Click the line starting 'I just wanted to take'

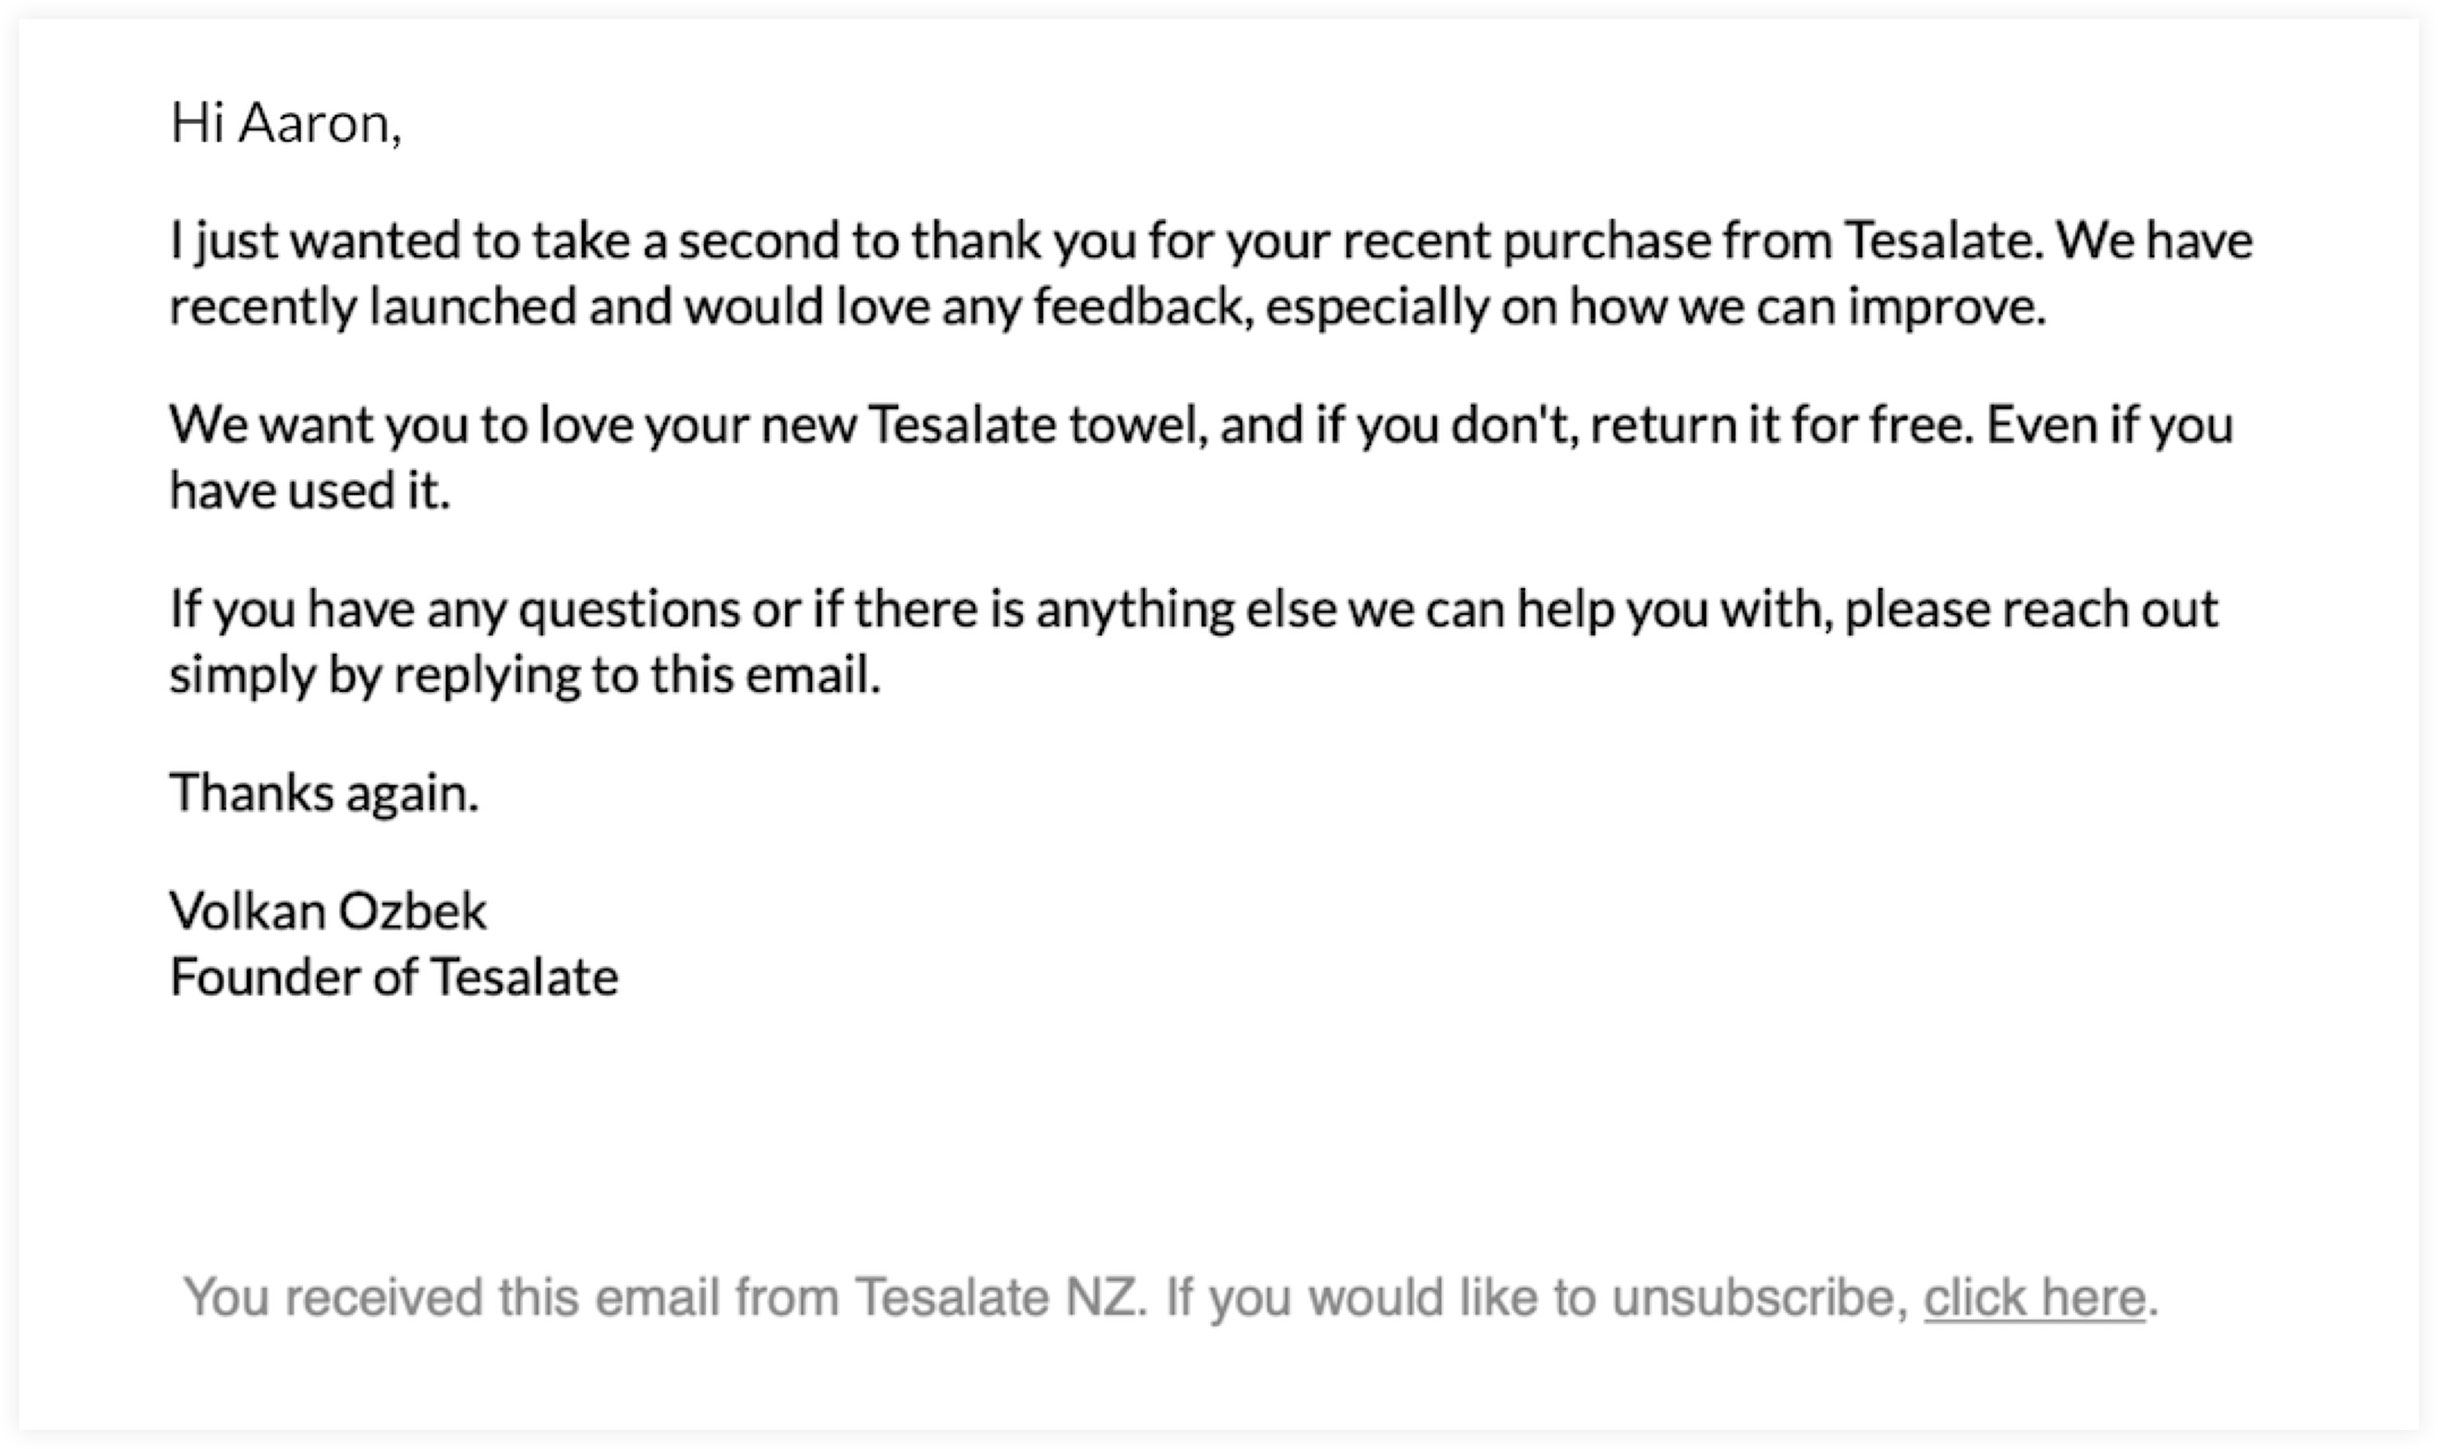click(x=1211, y=242)
